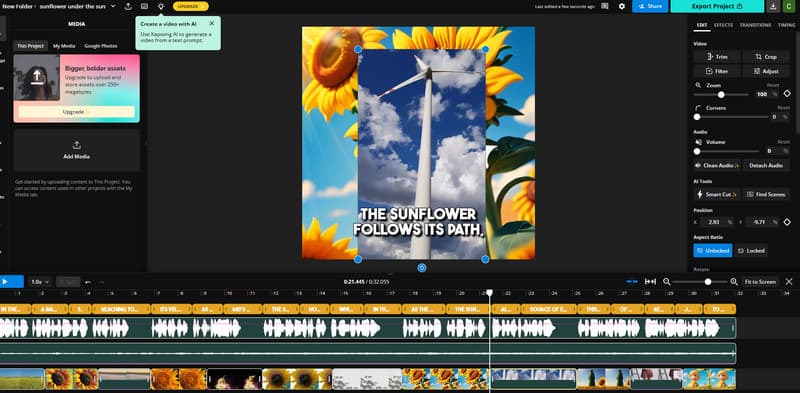
Task: Click the timeline zoom out magnifier
Action: 666,282
